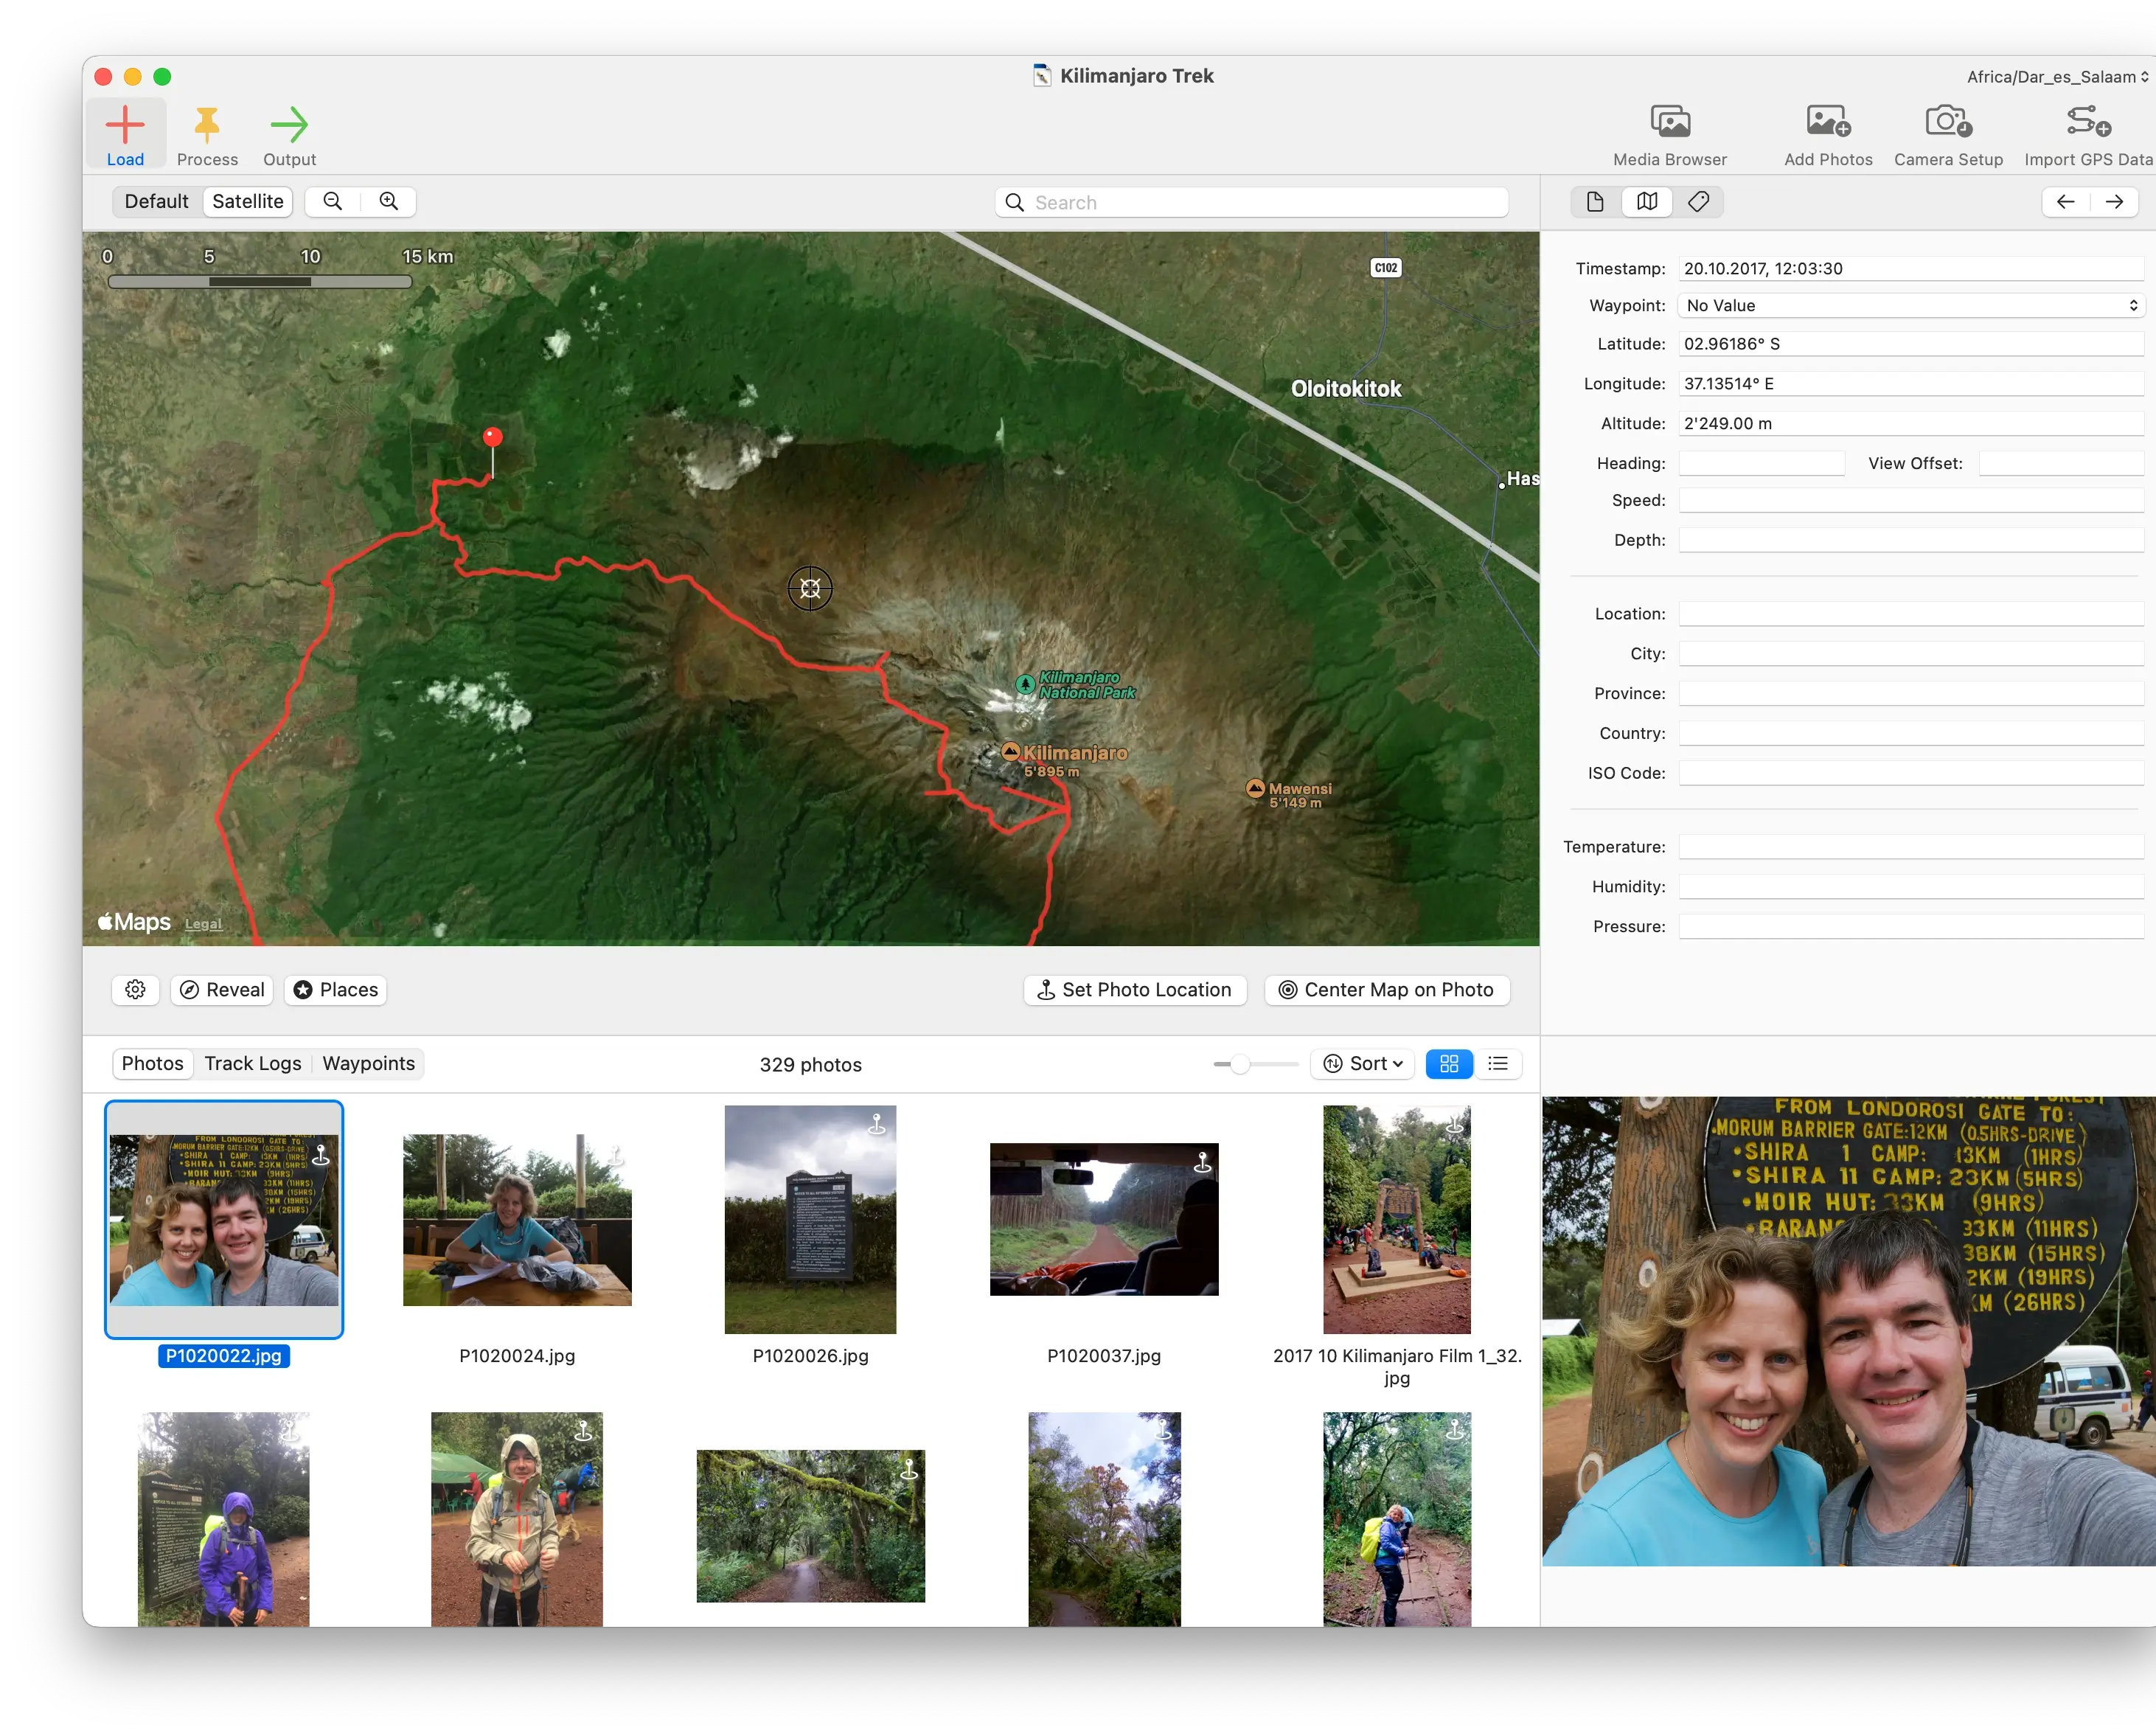Image resolution: width=2156 pixels, height=1736 pixels.
Task: Switch the map to Satellite view
Action: (x=247, y=201)
